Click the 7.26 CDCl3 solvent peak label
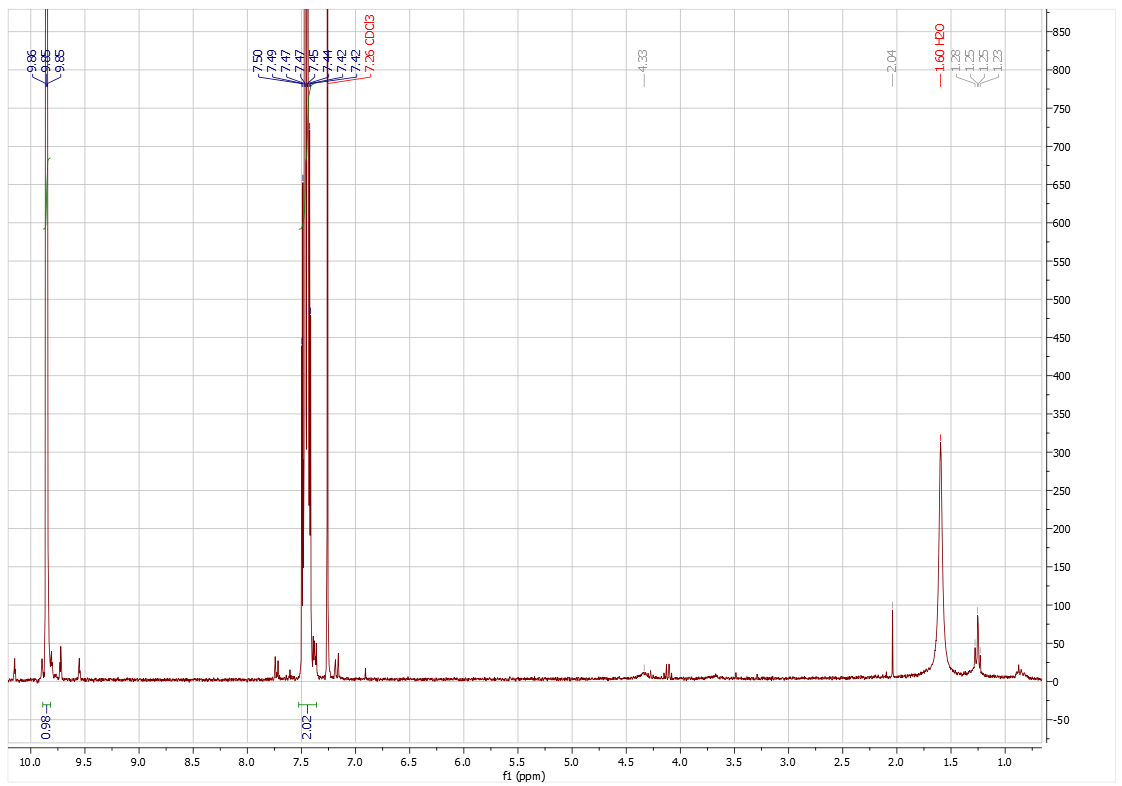1122x786 pixels. [370, 43]
